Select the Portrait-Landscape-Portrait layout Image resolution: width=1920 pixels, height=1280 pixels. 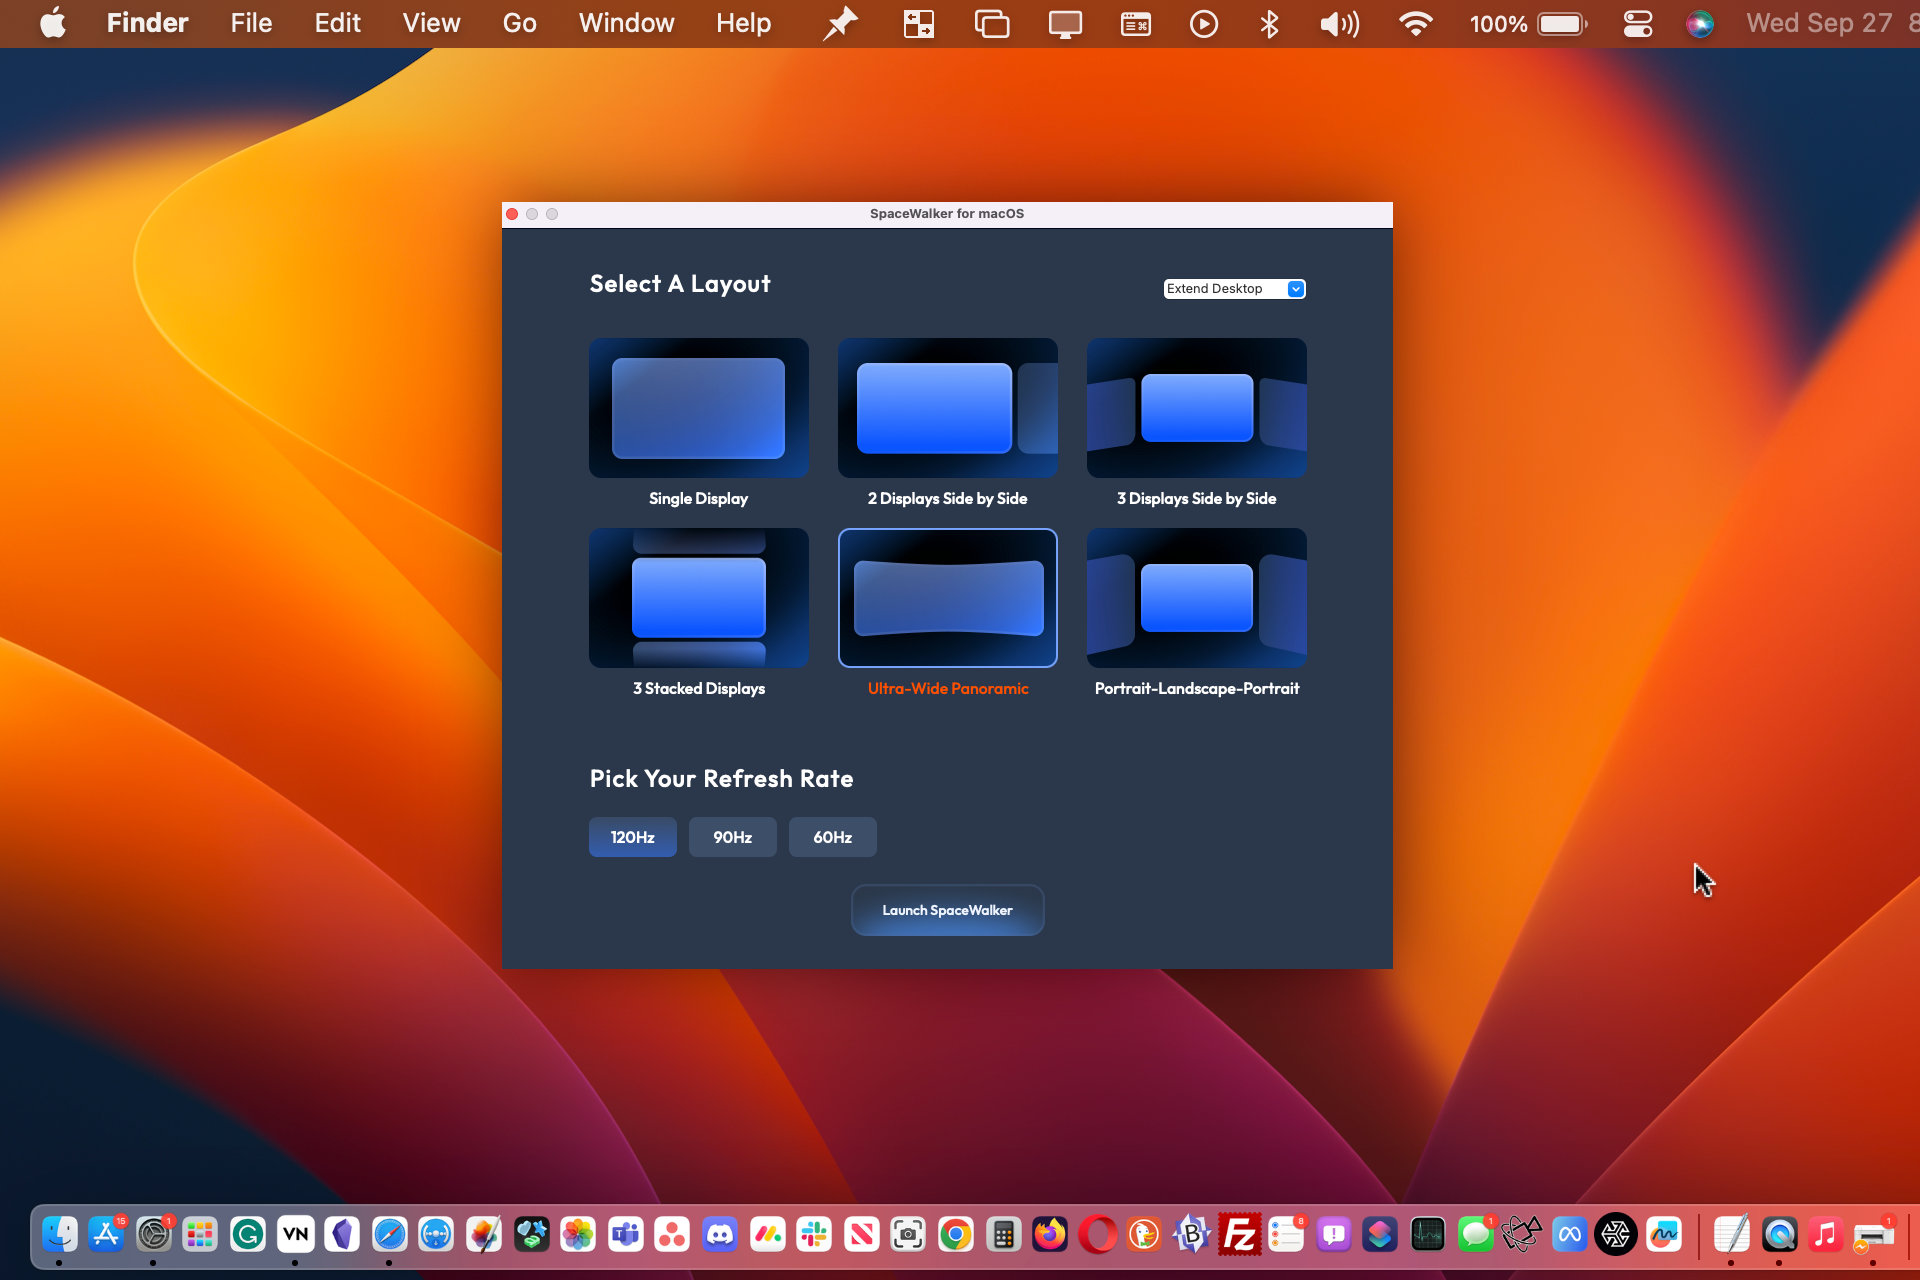coord(1196,597)
